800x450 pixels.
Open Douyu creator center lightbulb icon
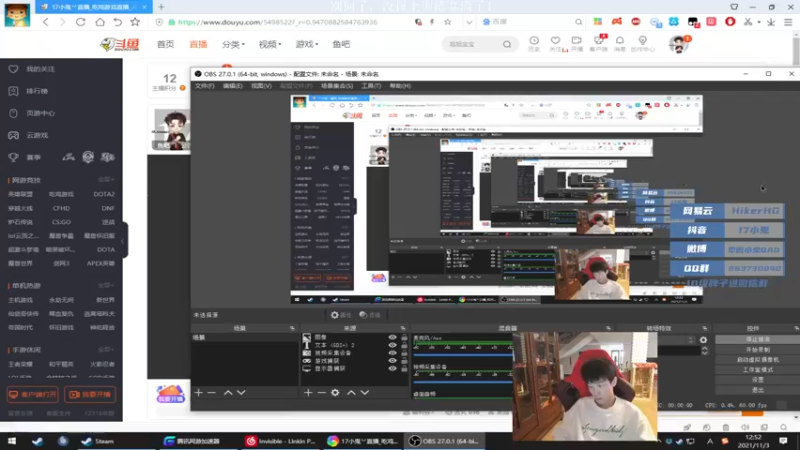coord(643,43)
